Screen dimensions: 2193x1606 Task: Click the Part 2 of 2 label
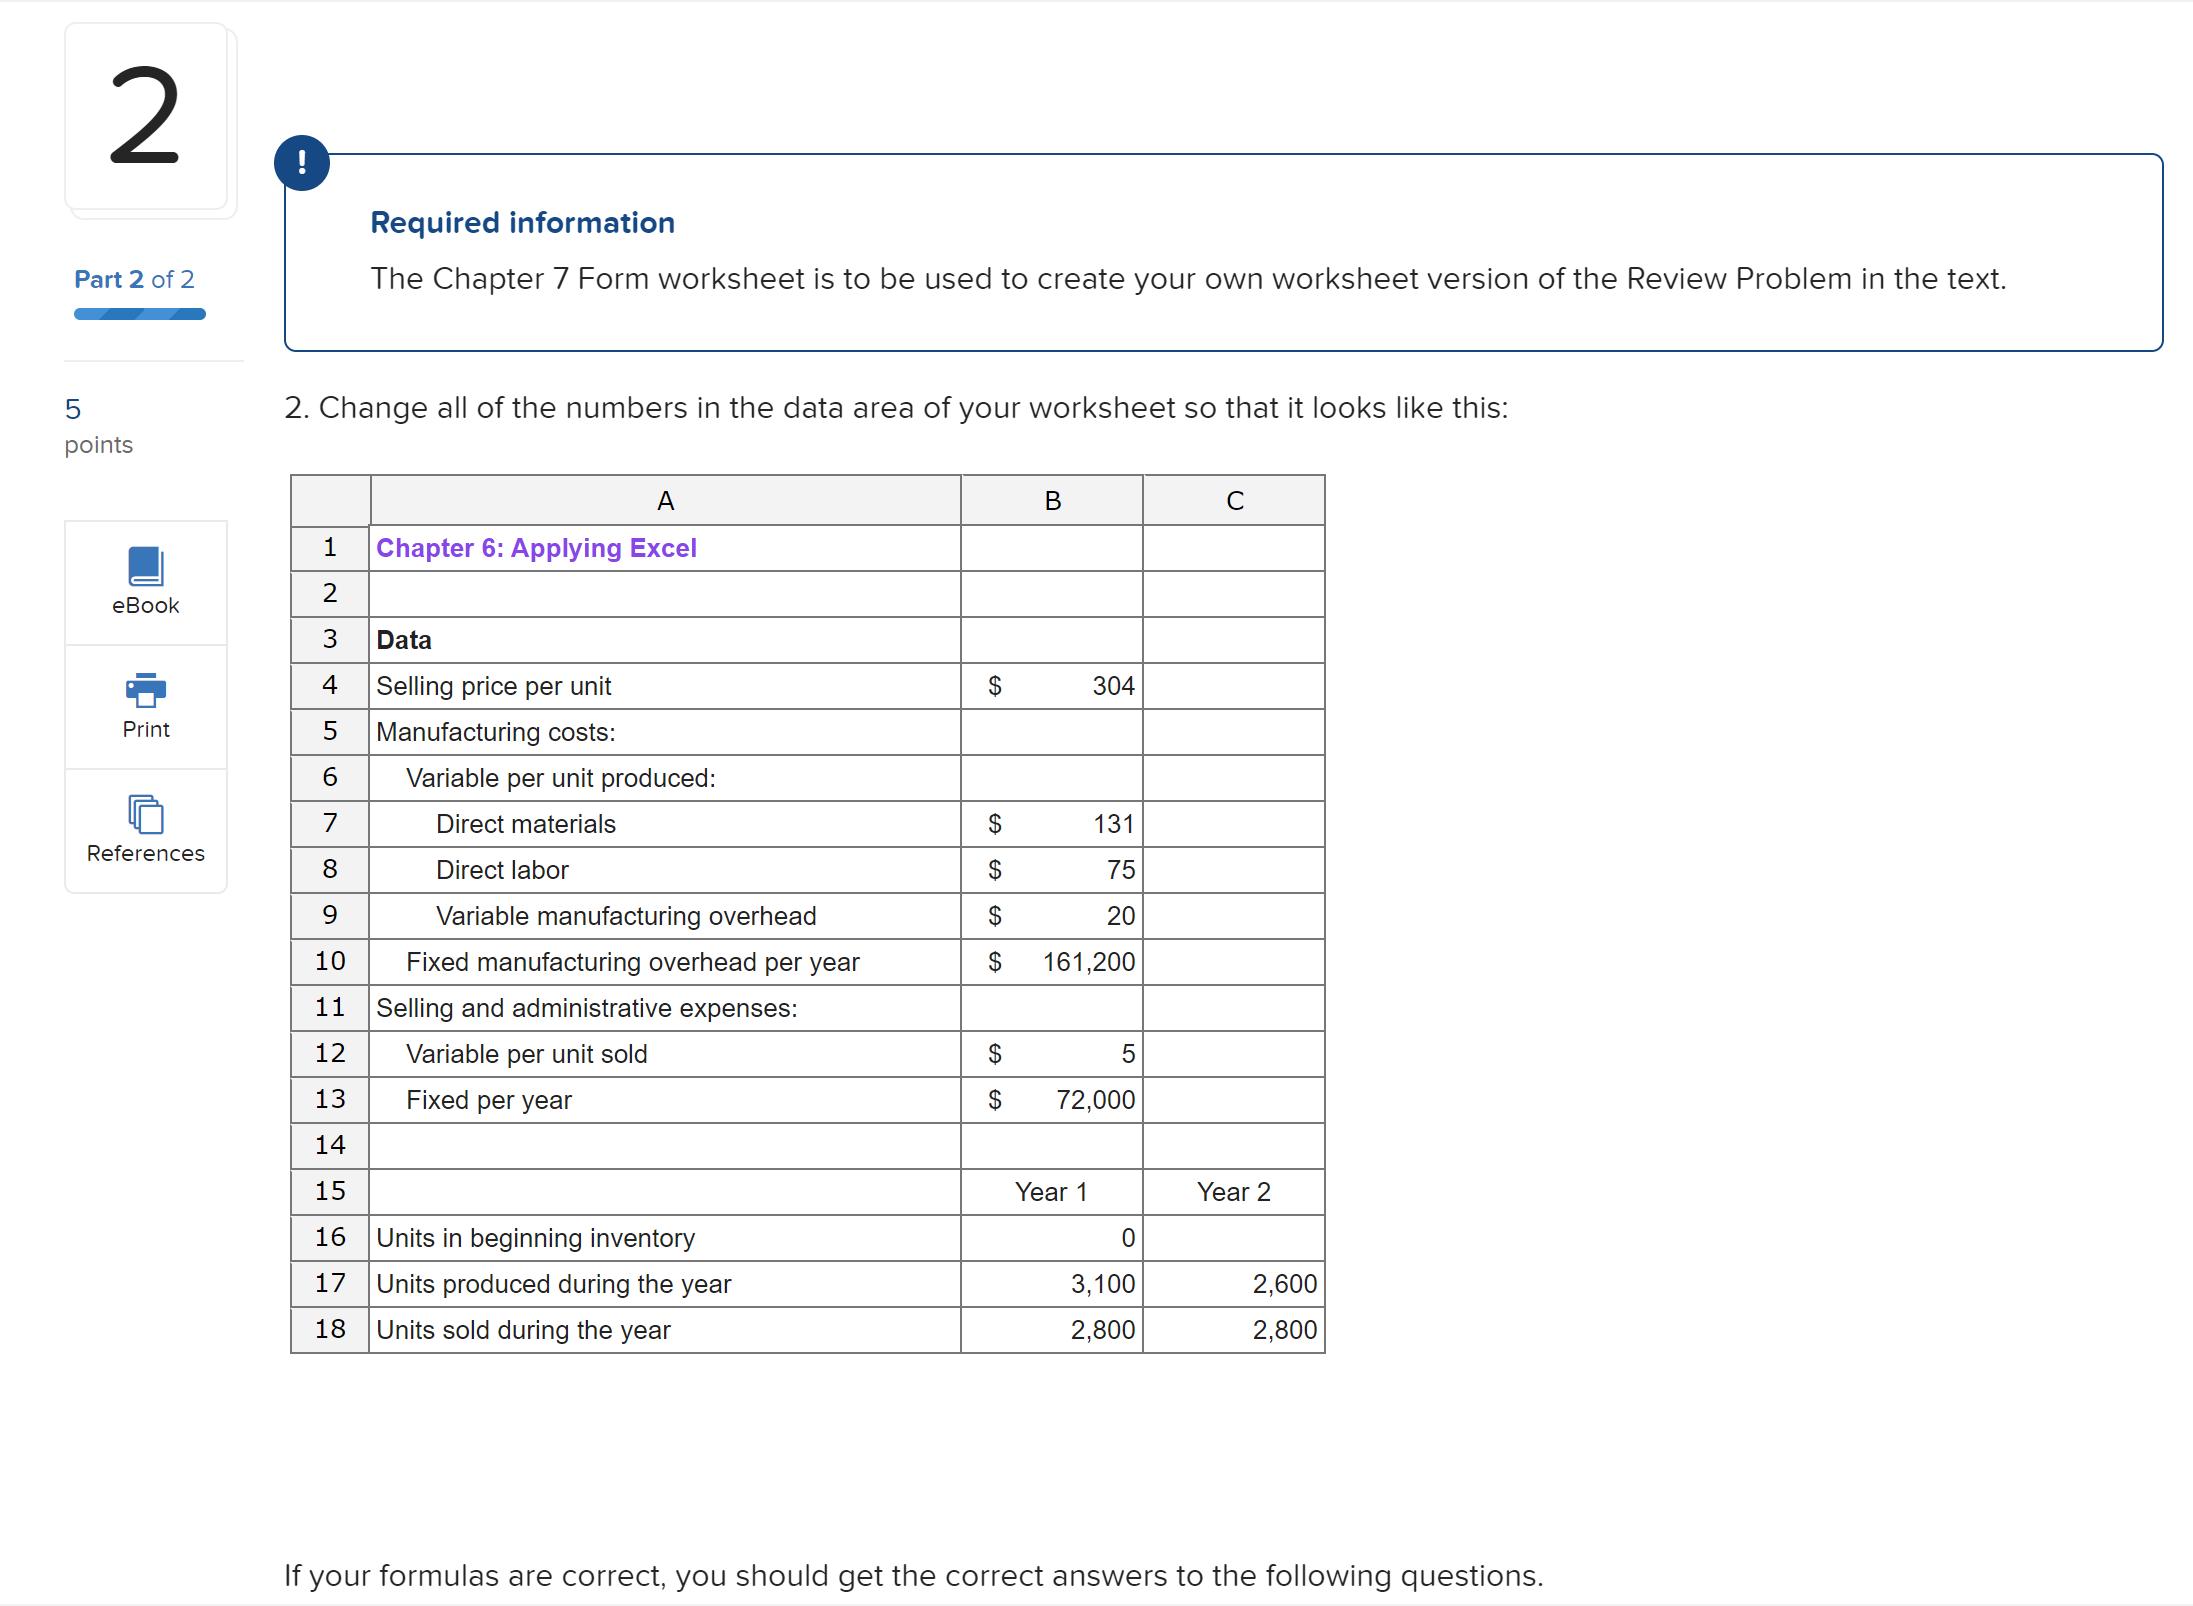pyautogui.click(x=134, y=279)
